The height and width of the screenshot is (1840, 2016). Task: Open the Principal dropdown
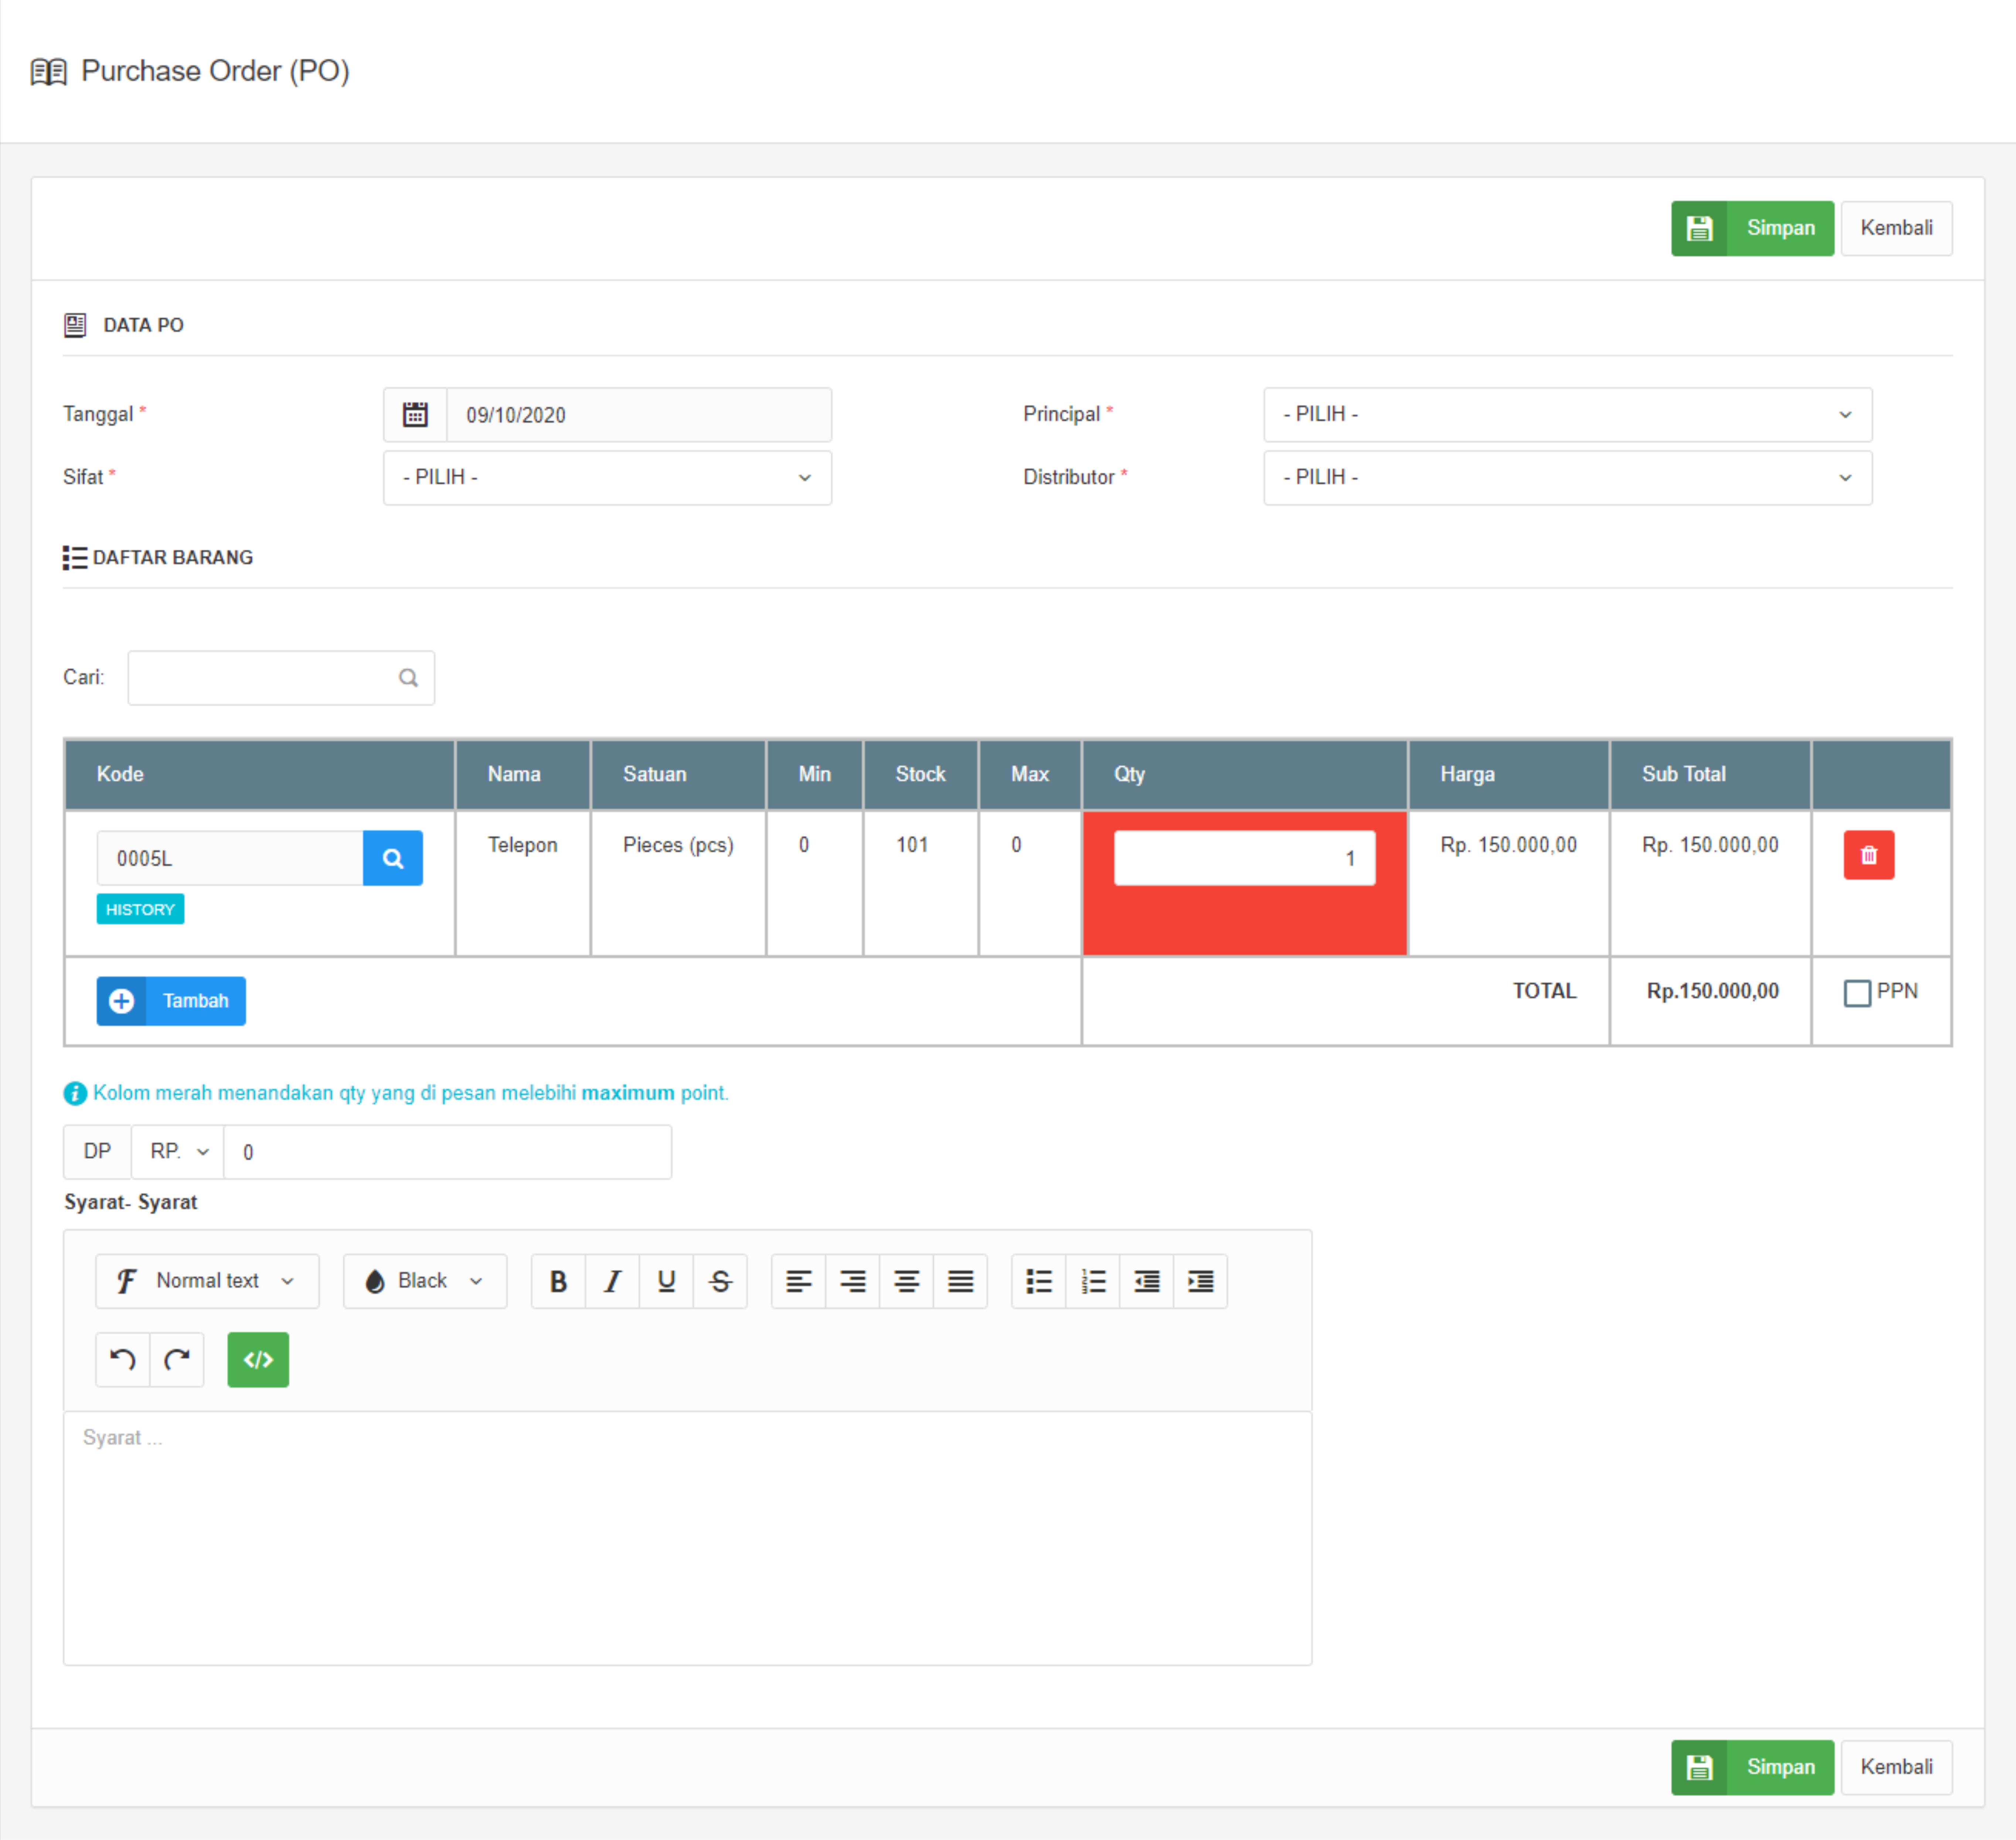coord(1567,414)
